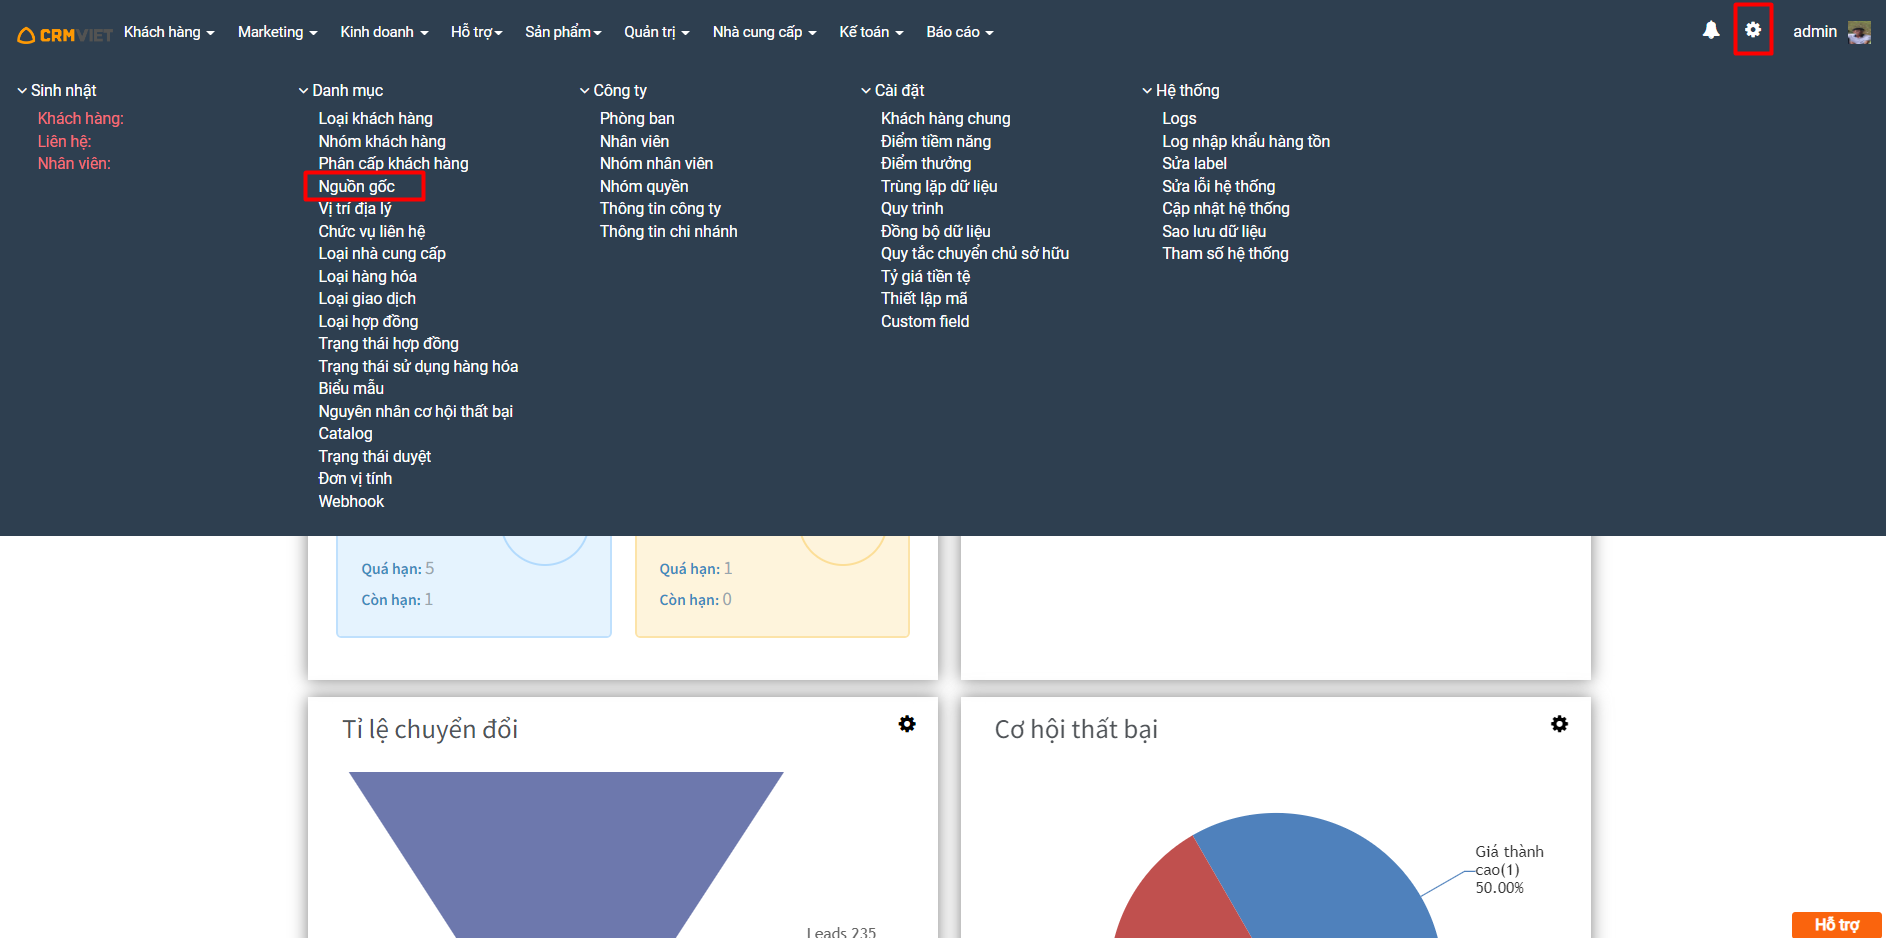Select Loại khách hàng
This screenshot has height=938, width=1886.
(375, 119)
